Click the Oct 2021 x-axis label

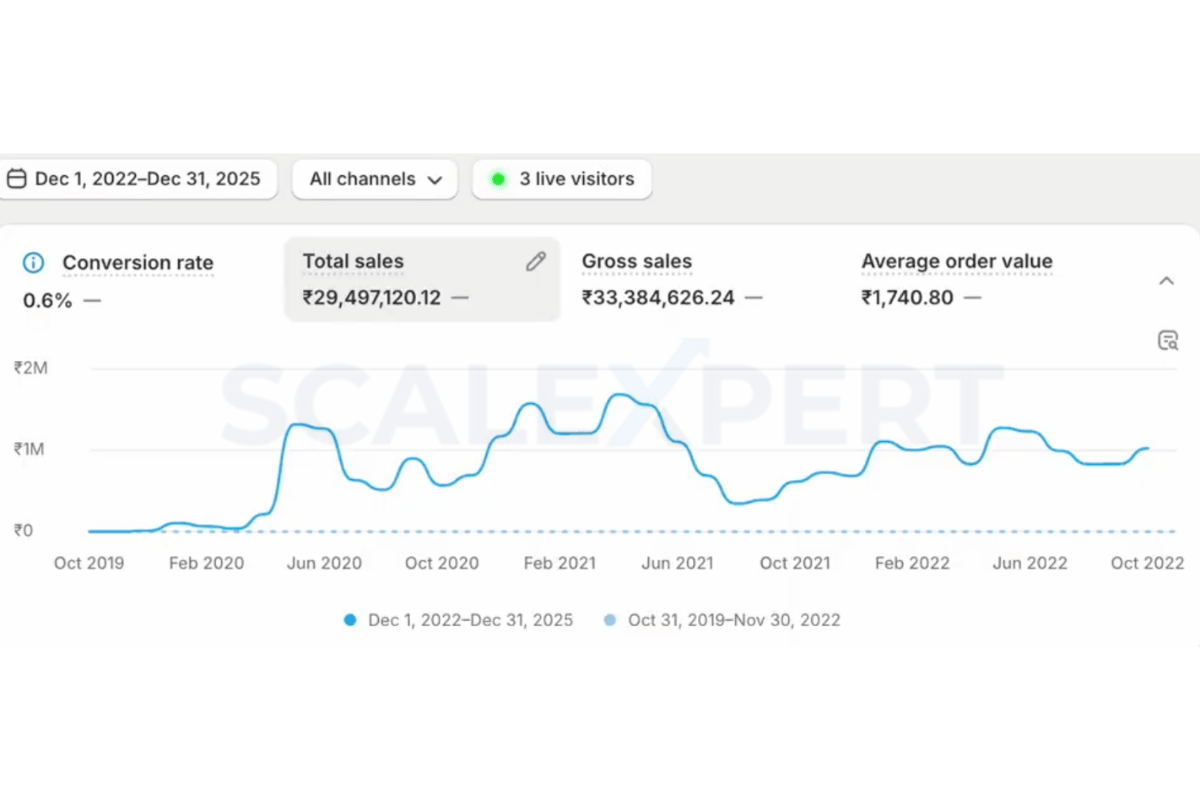pyautogui.click(x=795, y=563)
